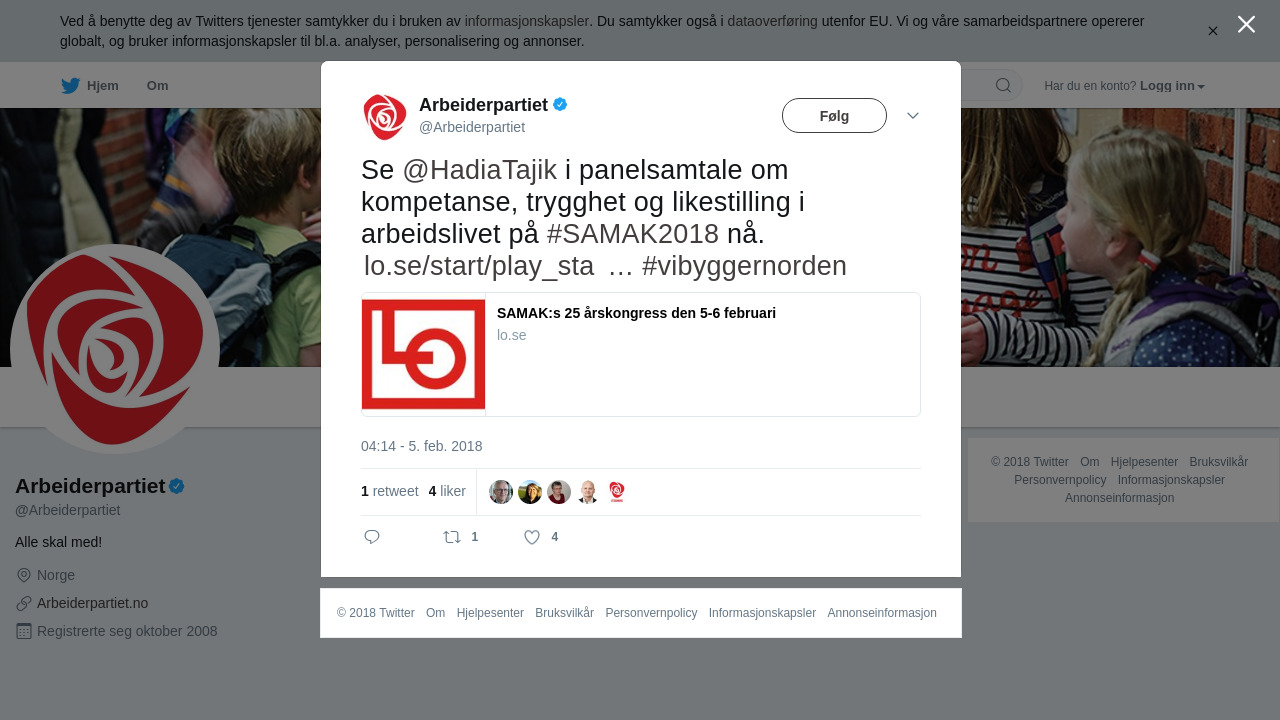The height and width of the screenshot is (720, 1280).
Task: Open the informasjonskapsler link in banner
Action: (x=526, y=21)
